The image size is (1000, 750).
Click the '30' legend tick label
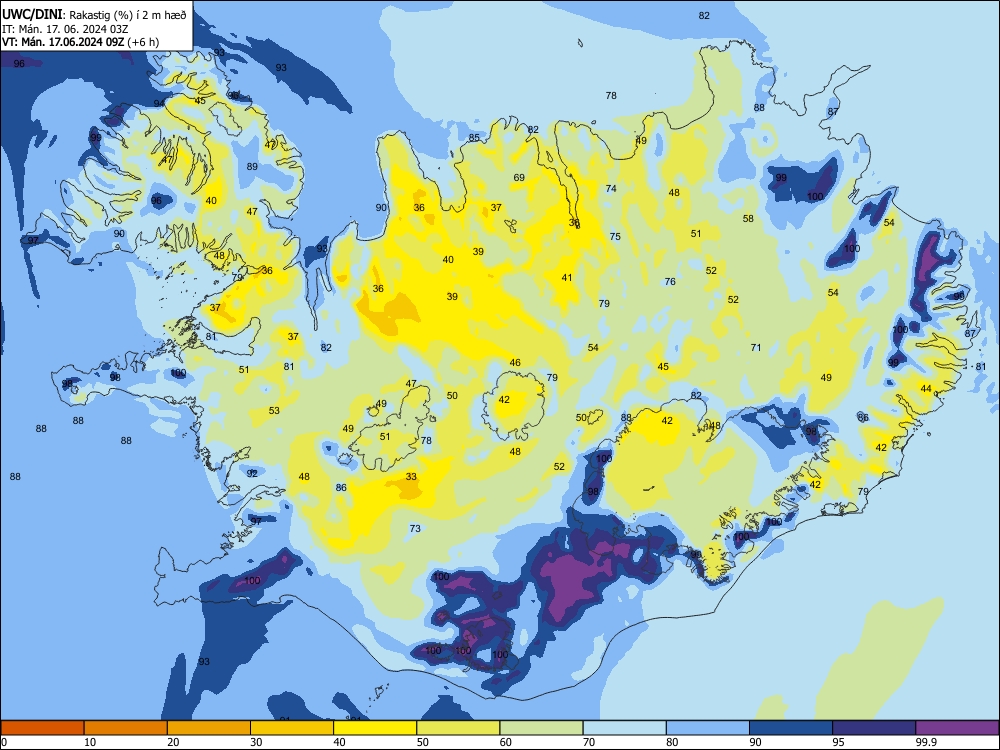256,742
